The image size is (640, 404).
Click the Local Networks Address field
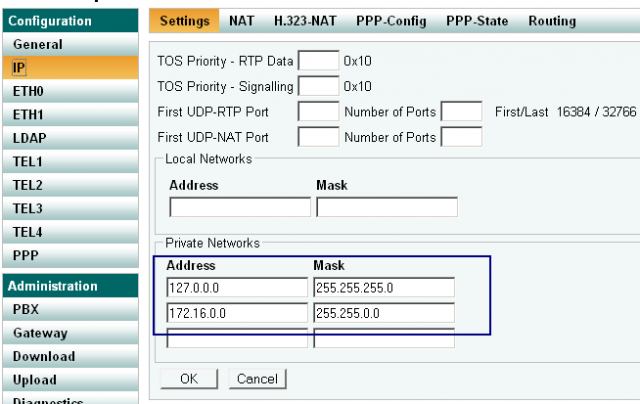(x=240, y=207)
